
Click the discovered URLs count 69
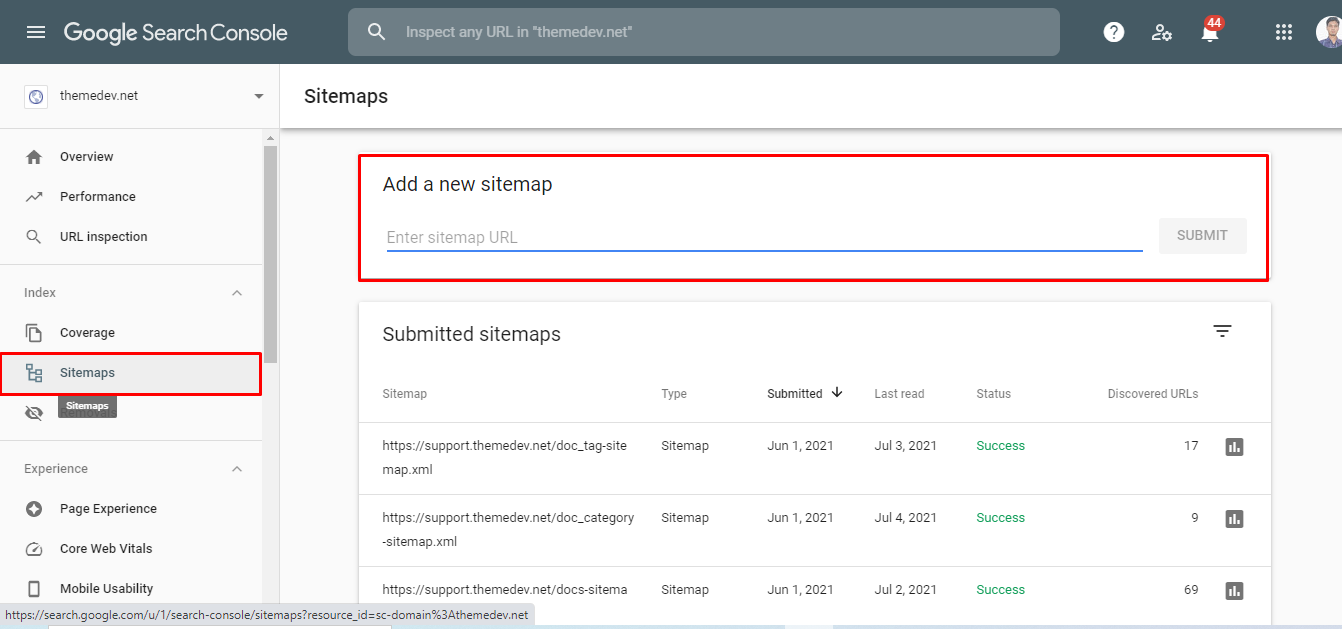[x=1191, y=590]
